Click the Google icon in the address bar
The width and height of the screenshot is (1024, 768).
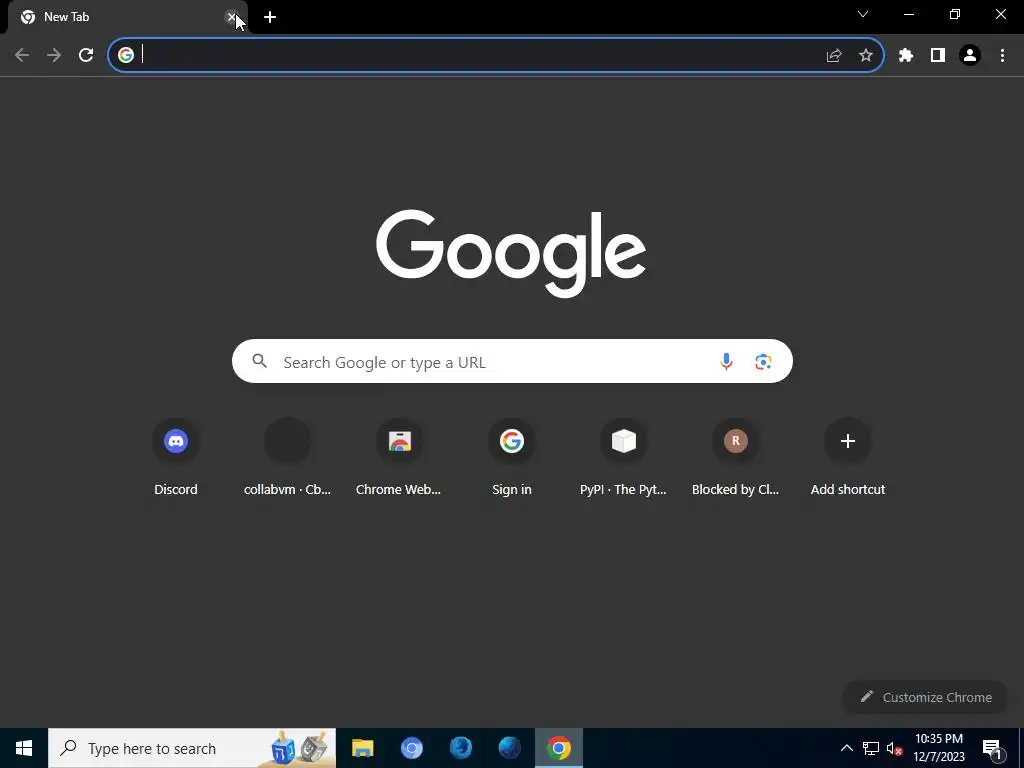click(126, 55)
